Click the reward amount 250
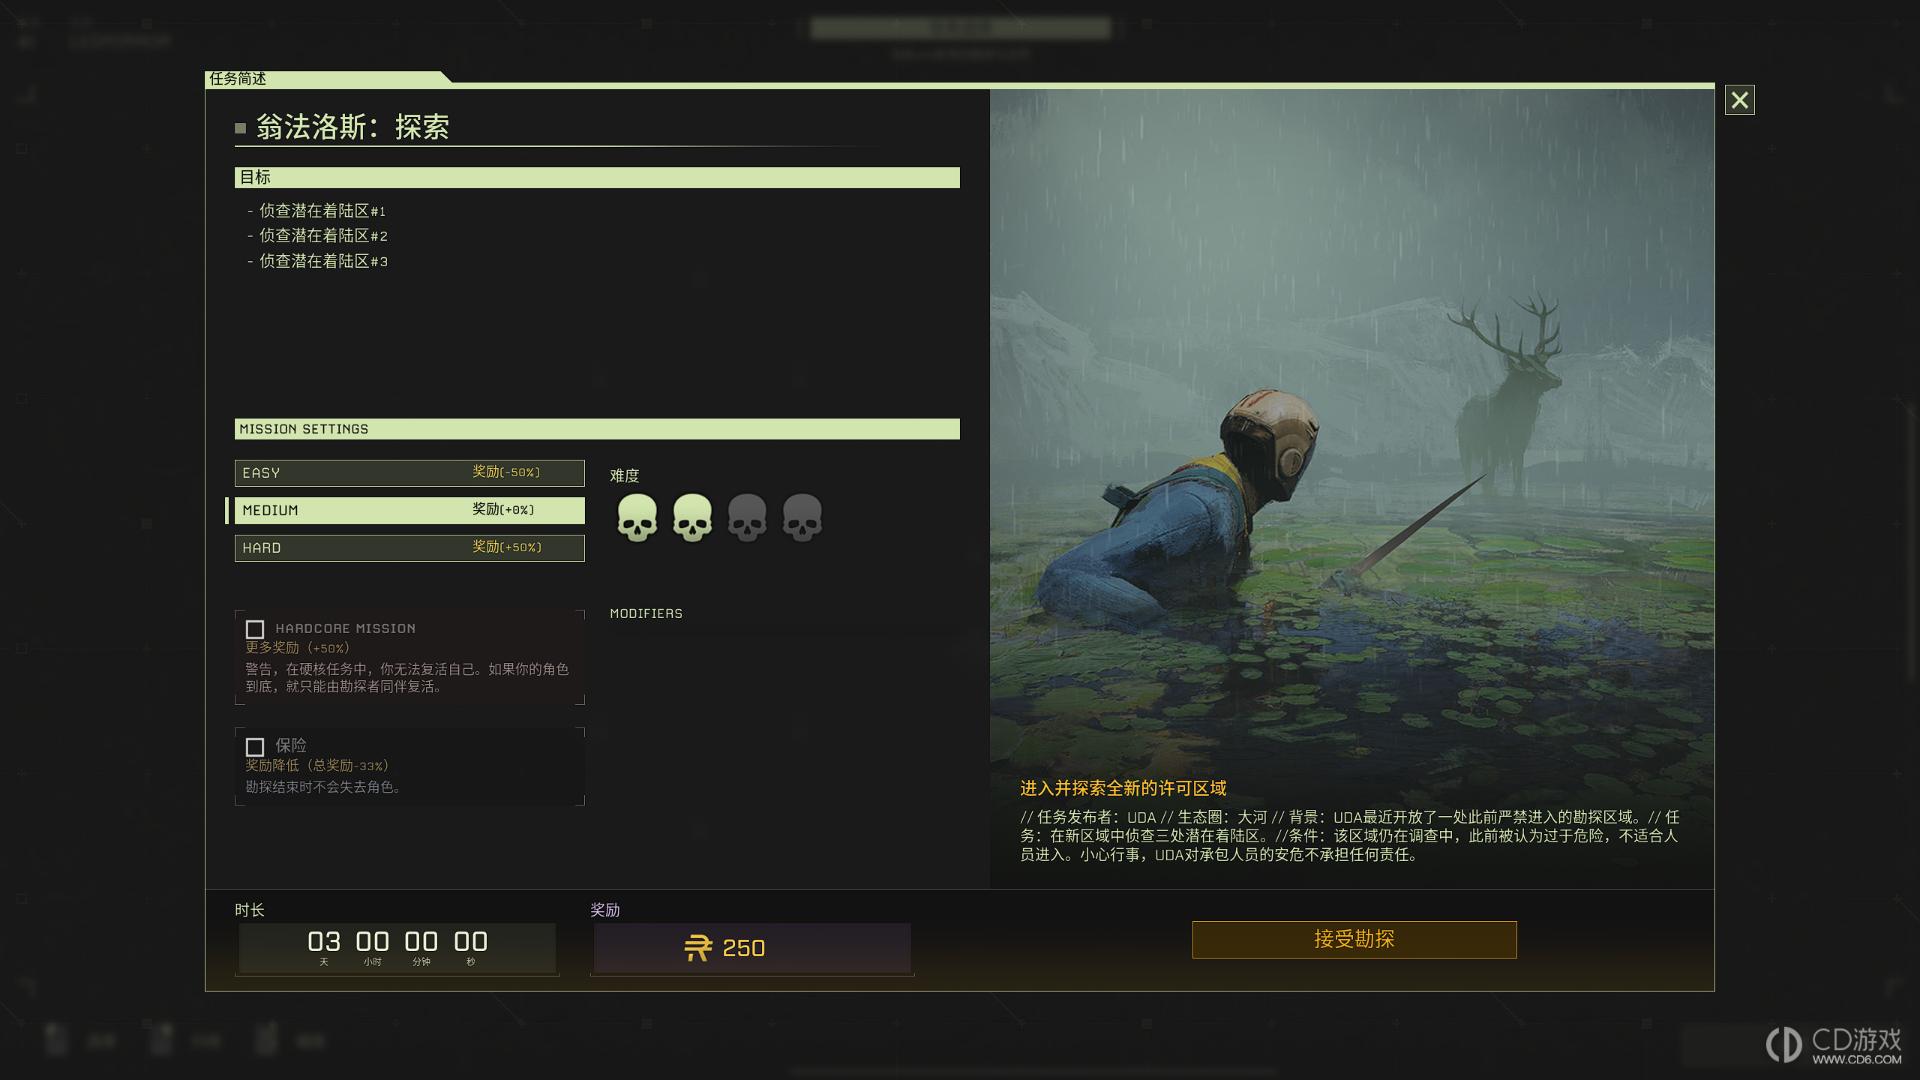 tap(744, 948)
